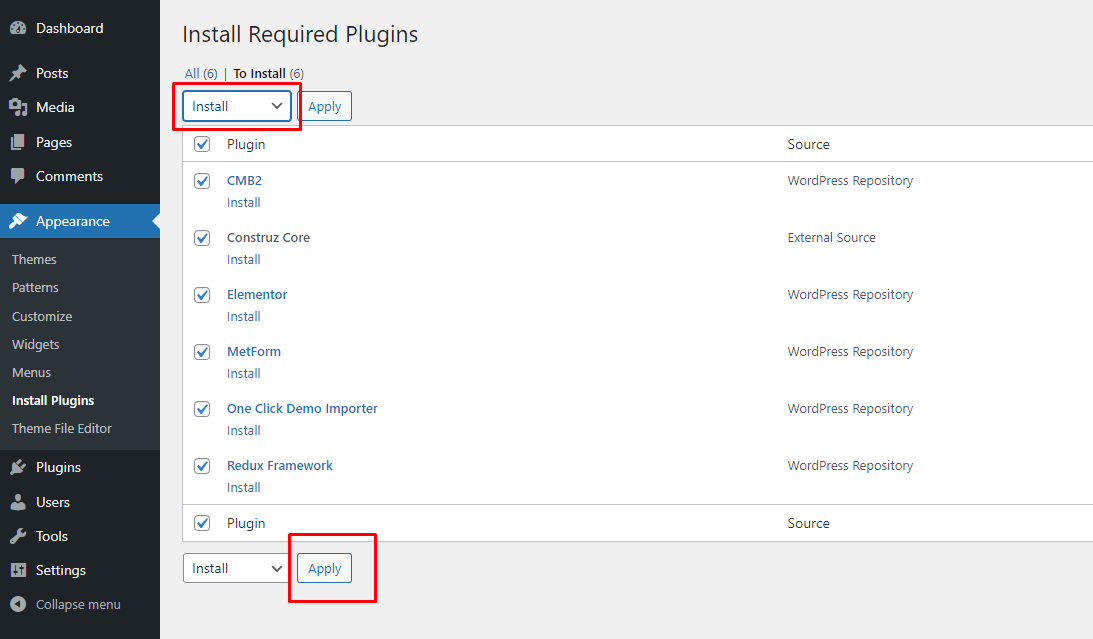Click the top Apply button
Viewport: 1093px width, 639px height.
click(x=325, y=106)
